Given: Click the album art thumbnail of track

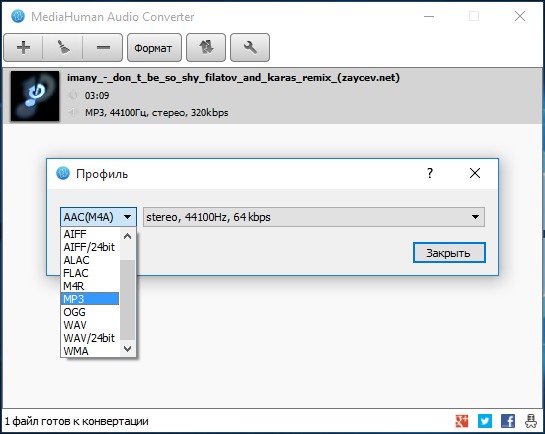Looking at the screenshot, I should [x=35, y=96].
